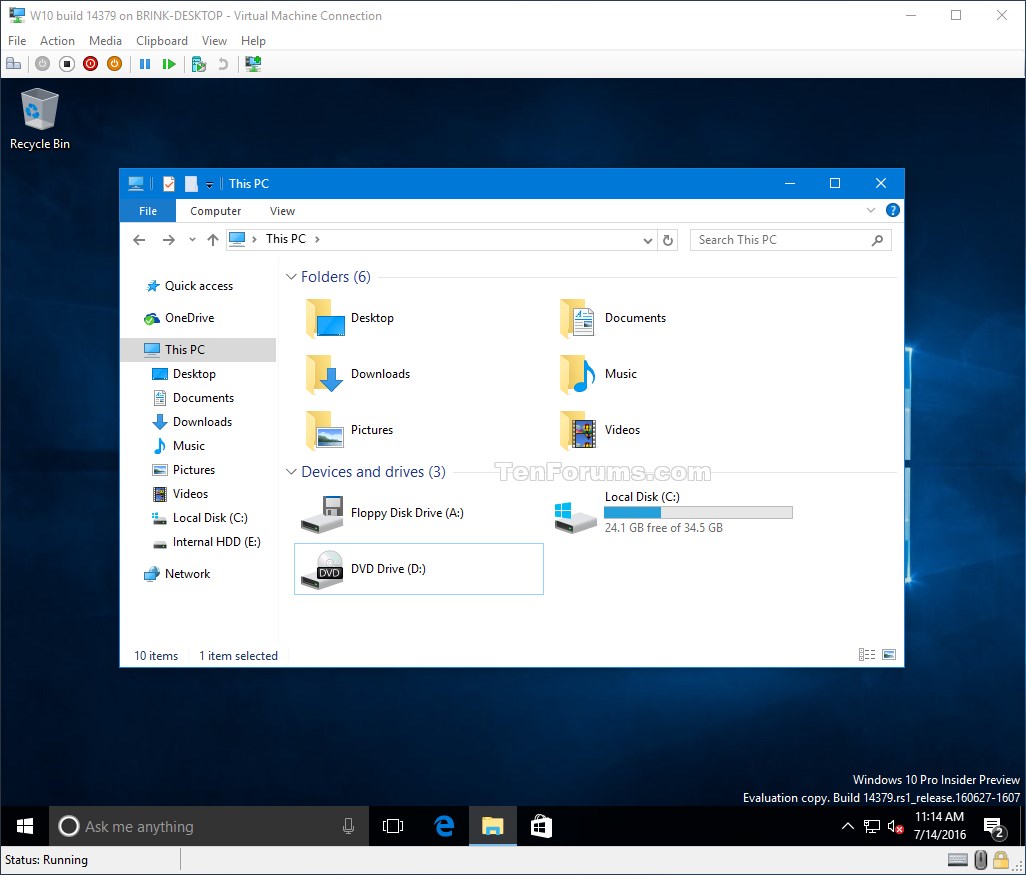Switch to large thumbnails view

click(889, 654)
